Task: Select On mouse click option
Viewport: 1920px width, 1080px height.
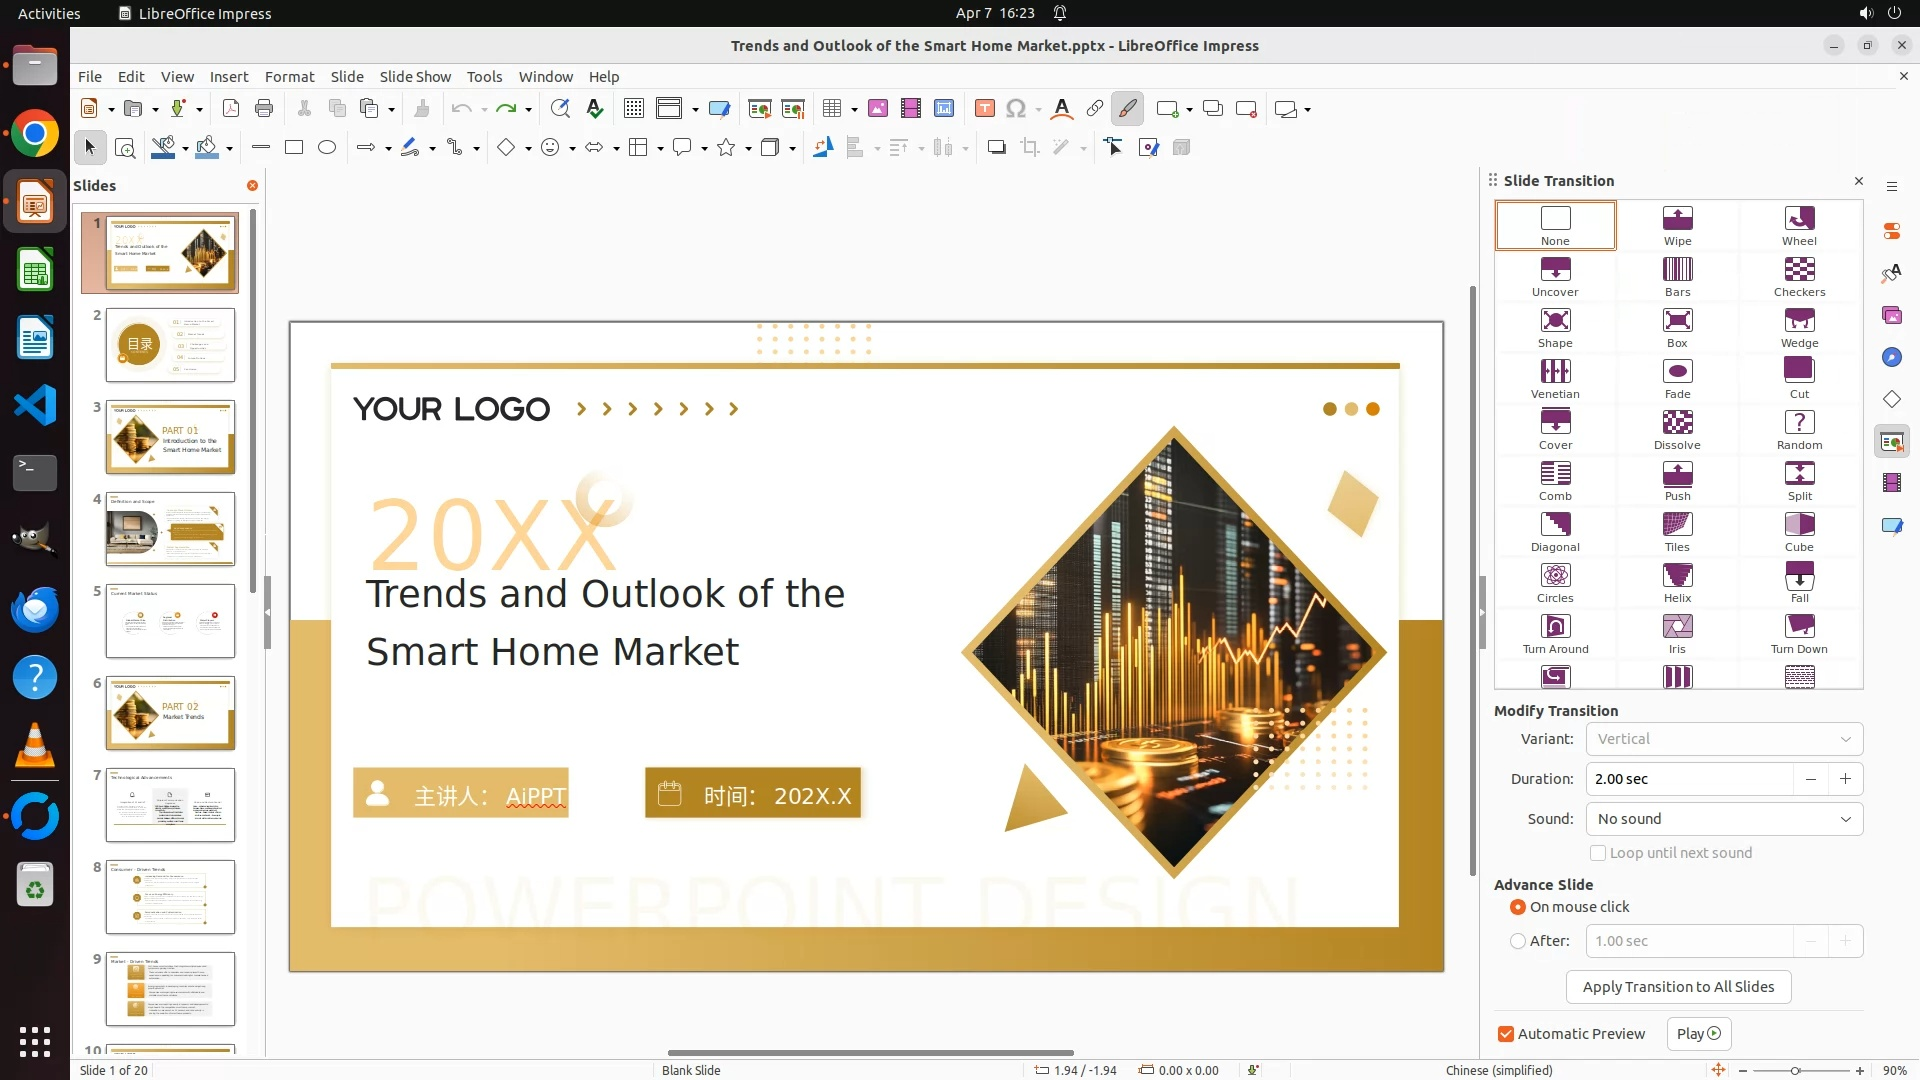Action: click(x=1518, y=907)
